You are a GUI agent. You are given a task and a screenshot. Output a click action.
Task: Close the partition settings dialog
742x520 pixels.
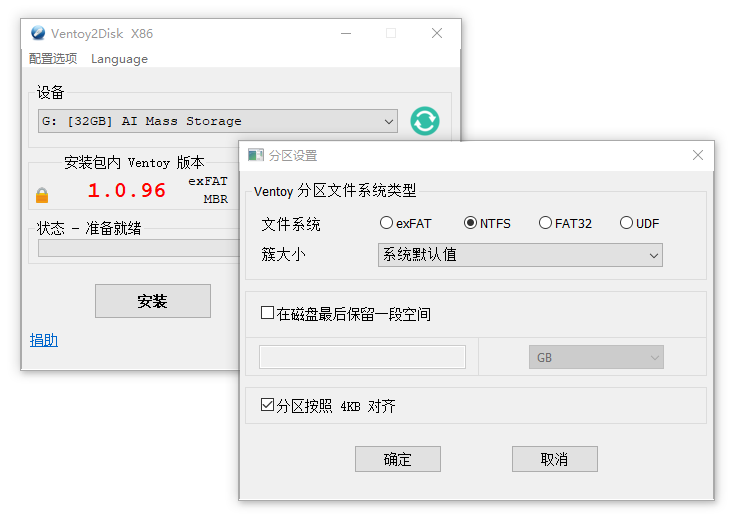tap(698, 155)
